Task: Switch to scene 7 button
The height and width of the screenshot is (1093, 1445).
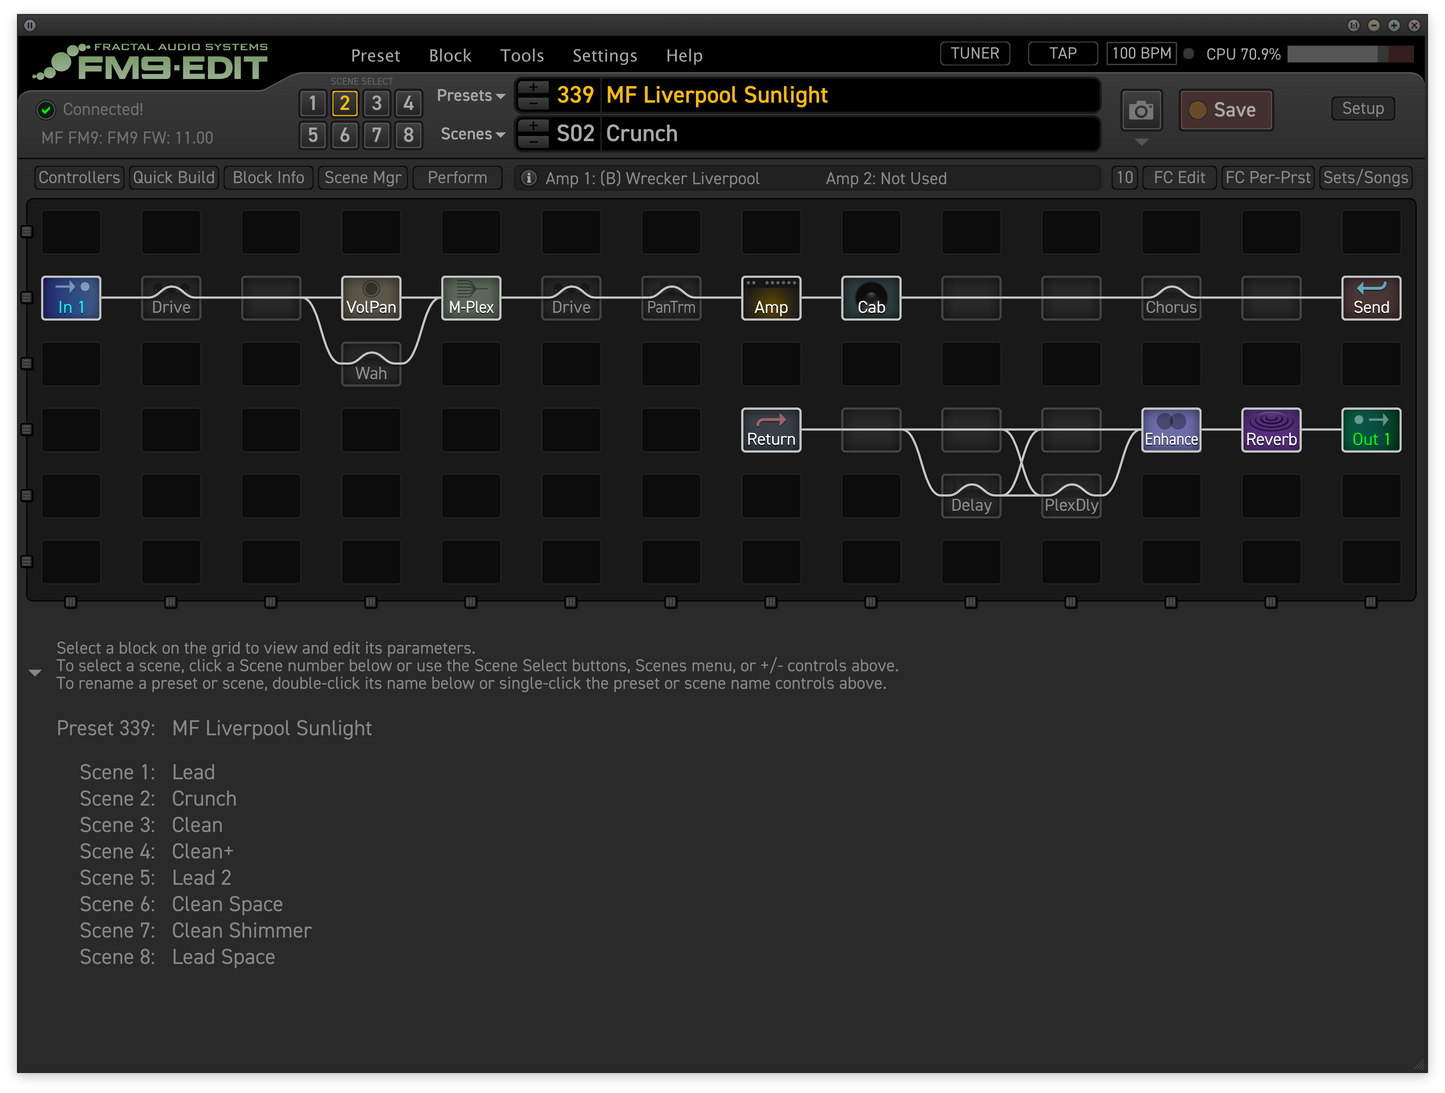Action: (x=377, y=135)
